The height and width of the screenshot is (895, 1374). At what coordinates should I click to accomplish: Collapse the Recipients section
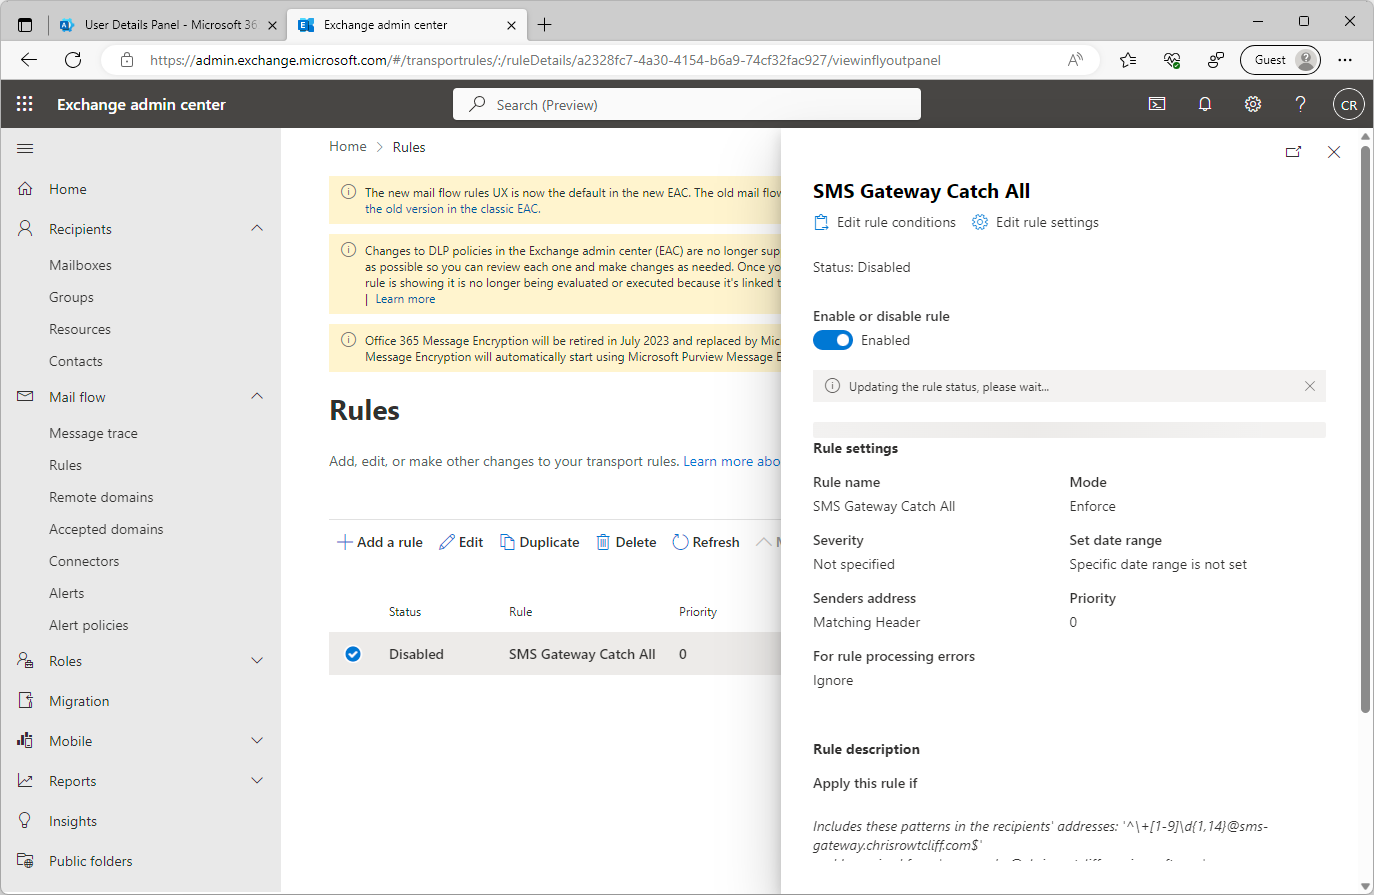coord(257,228)
